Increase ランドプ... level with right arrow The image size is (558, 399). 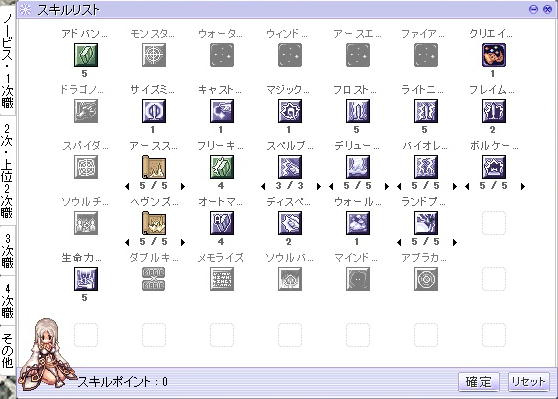(x=455, y=242)
